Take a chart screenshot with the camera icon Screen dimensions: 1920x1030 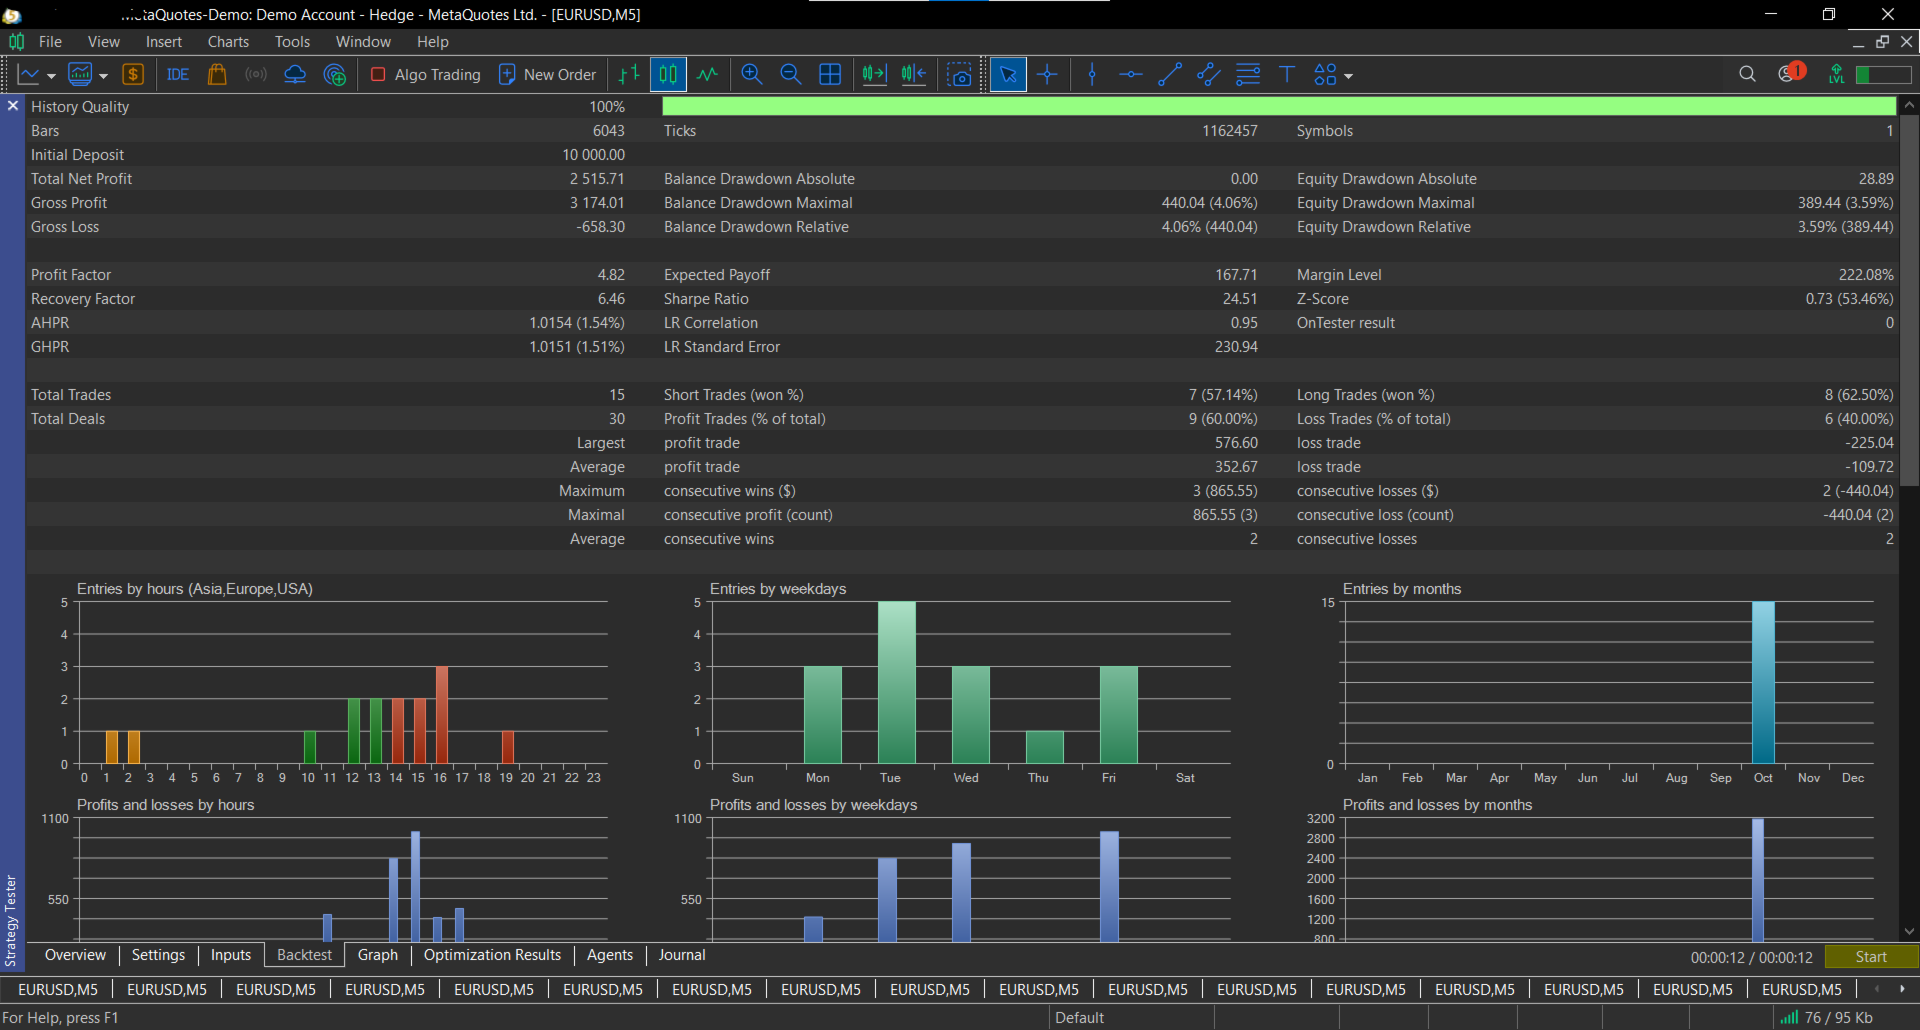click(x=960, y=75)
